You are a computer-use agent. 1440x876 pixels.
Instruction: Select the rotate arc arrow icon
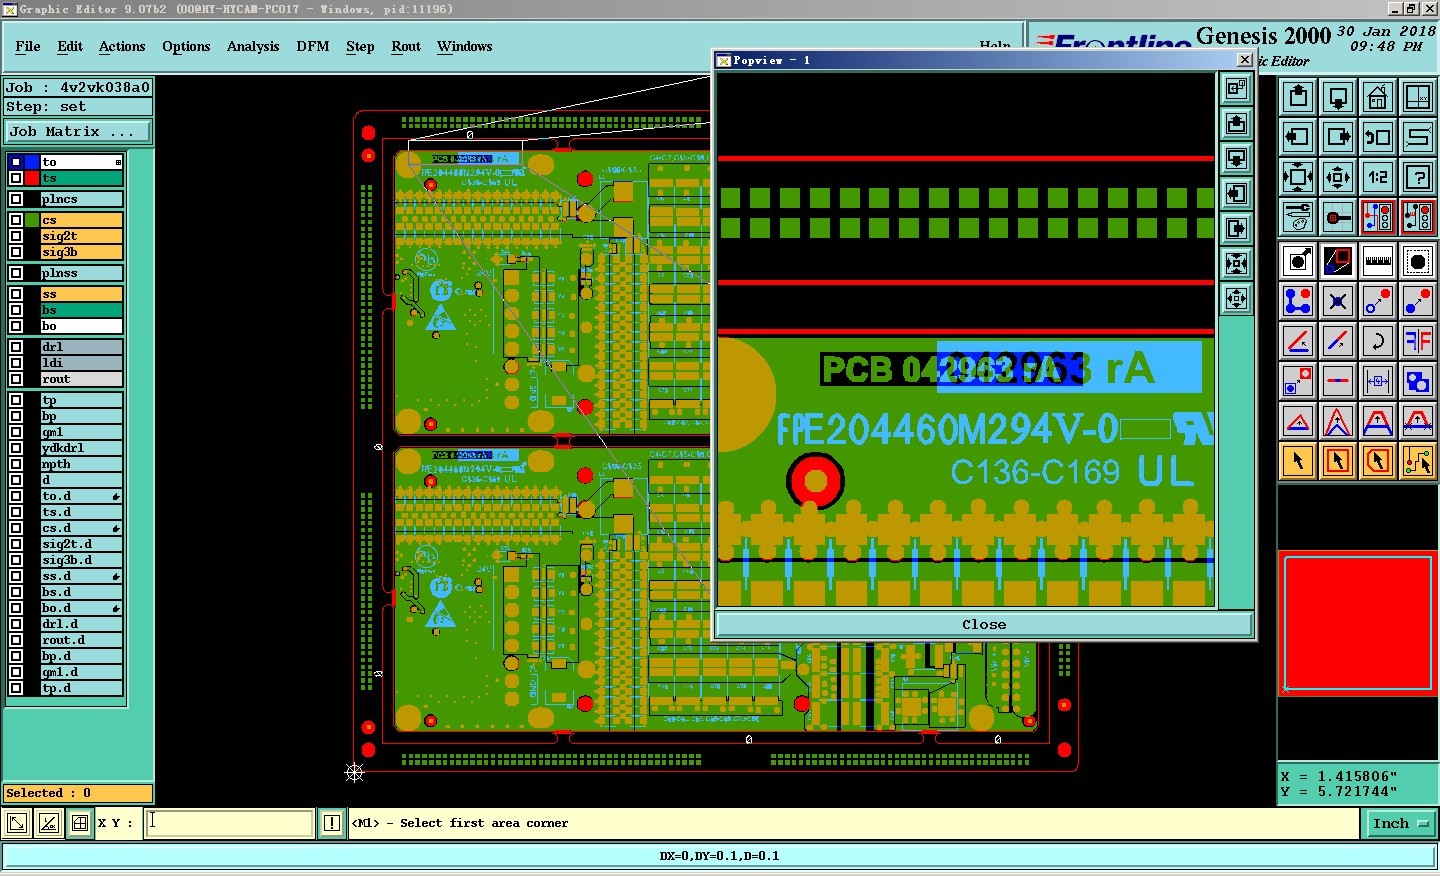[x=1378, y=341]
